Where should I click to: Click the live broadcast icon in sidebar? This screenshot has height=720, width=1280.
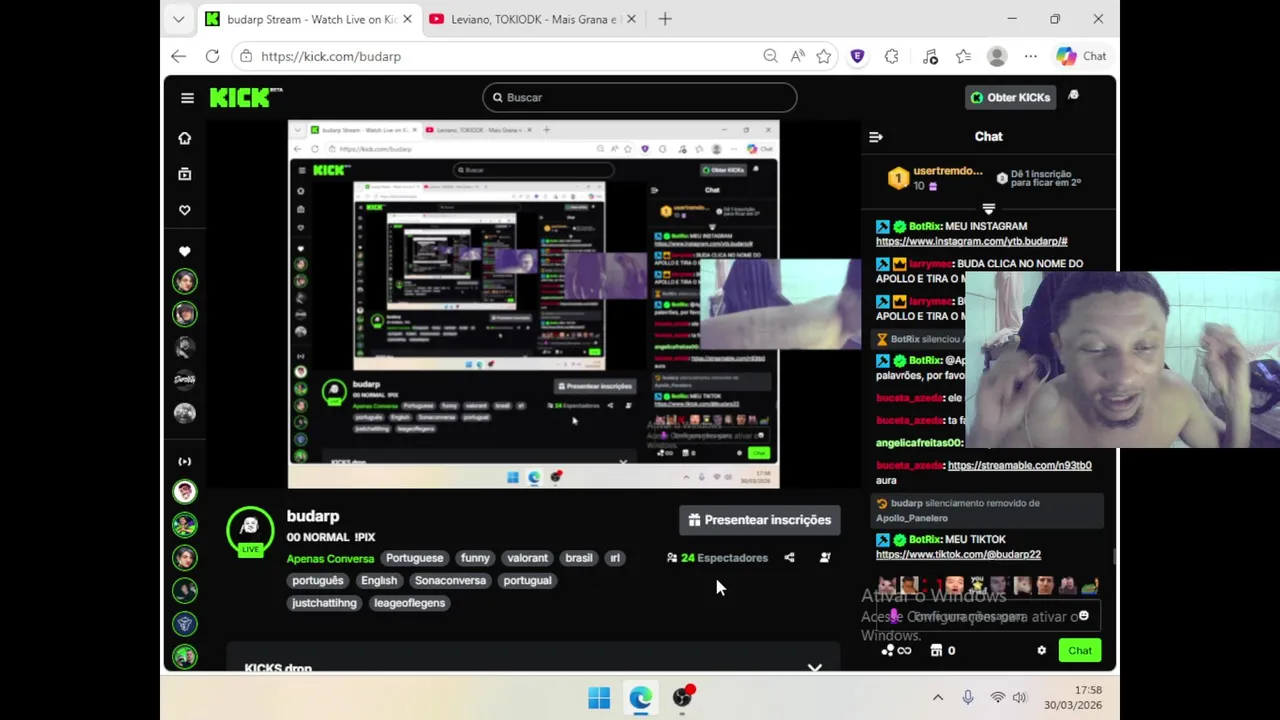tap(185, 461)
